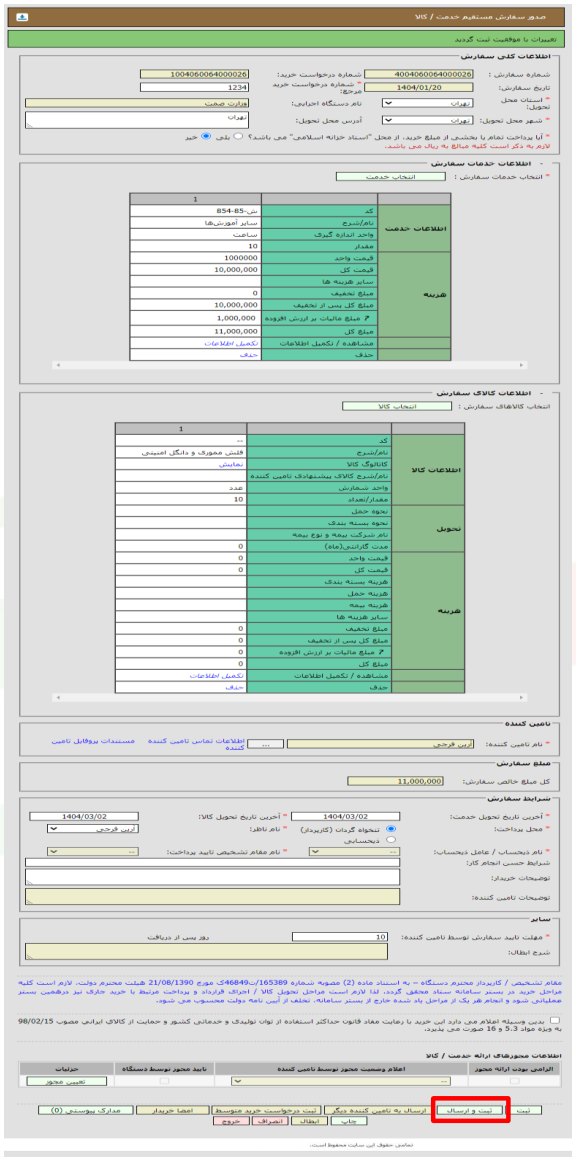Image resolution: width=576 pixels, height=1161 pixels.
Task: Click حذف link in goods table
Action: 236,687
